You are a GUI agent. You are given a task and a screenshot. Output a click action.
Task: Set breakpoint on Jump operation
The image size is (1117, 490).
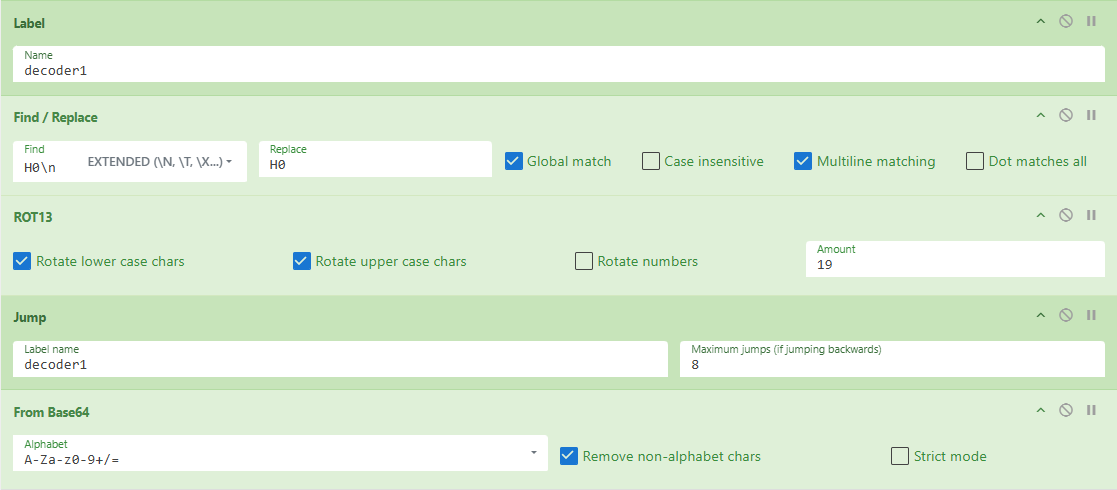coord(1091,316)
